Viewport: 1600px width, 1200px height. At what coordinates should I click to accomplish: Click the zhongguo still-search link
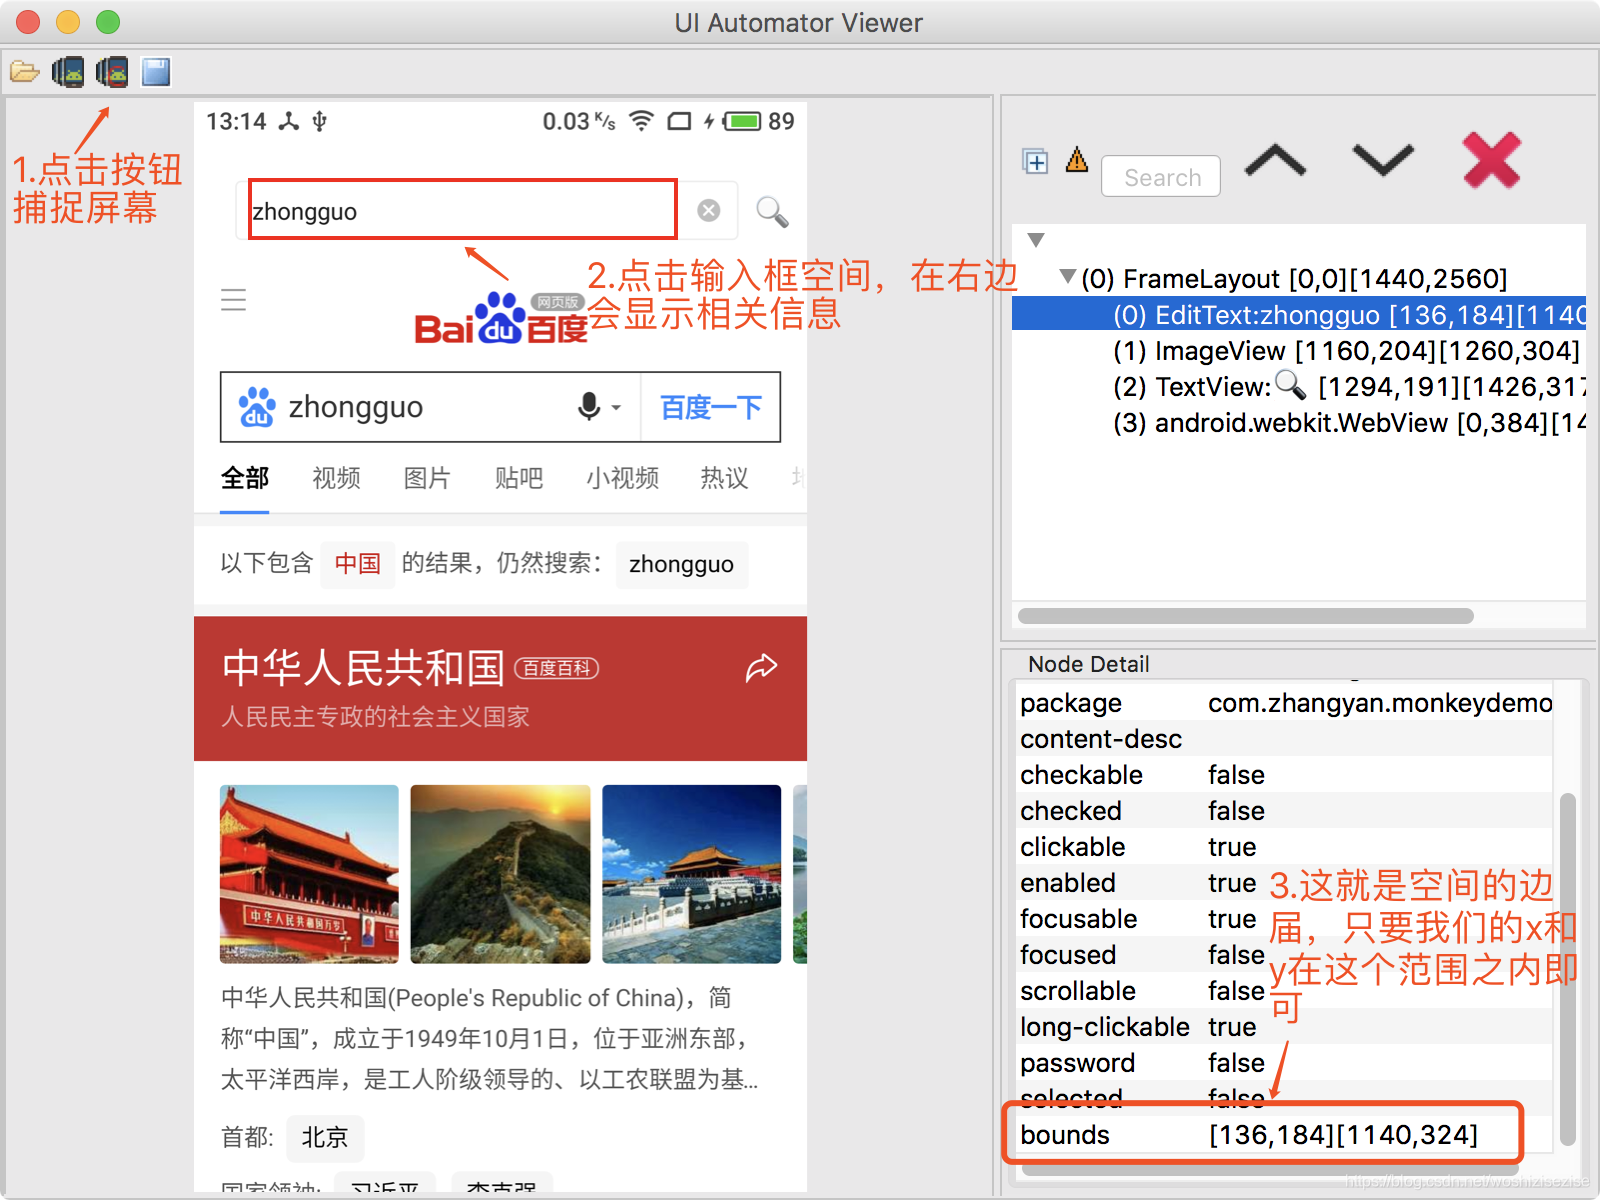[x=681, y=564]
